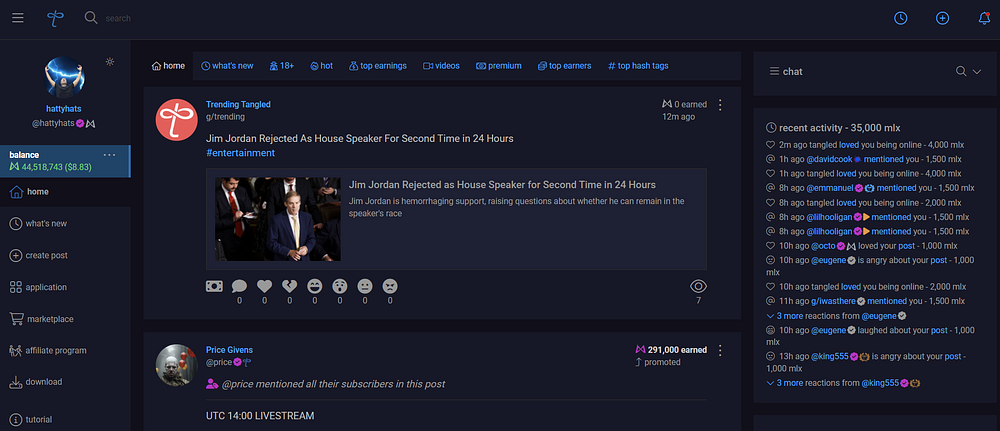Click the heart love reaction on Jim Jordan post
The height and width of the screenshot is (431, 1000).
tap(264, 286)
